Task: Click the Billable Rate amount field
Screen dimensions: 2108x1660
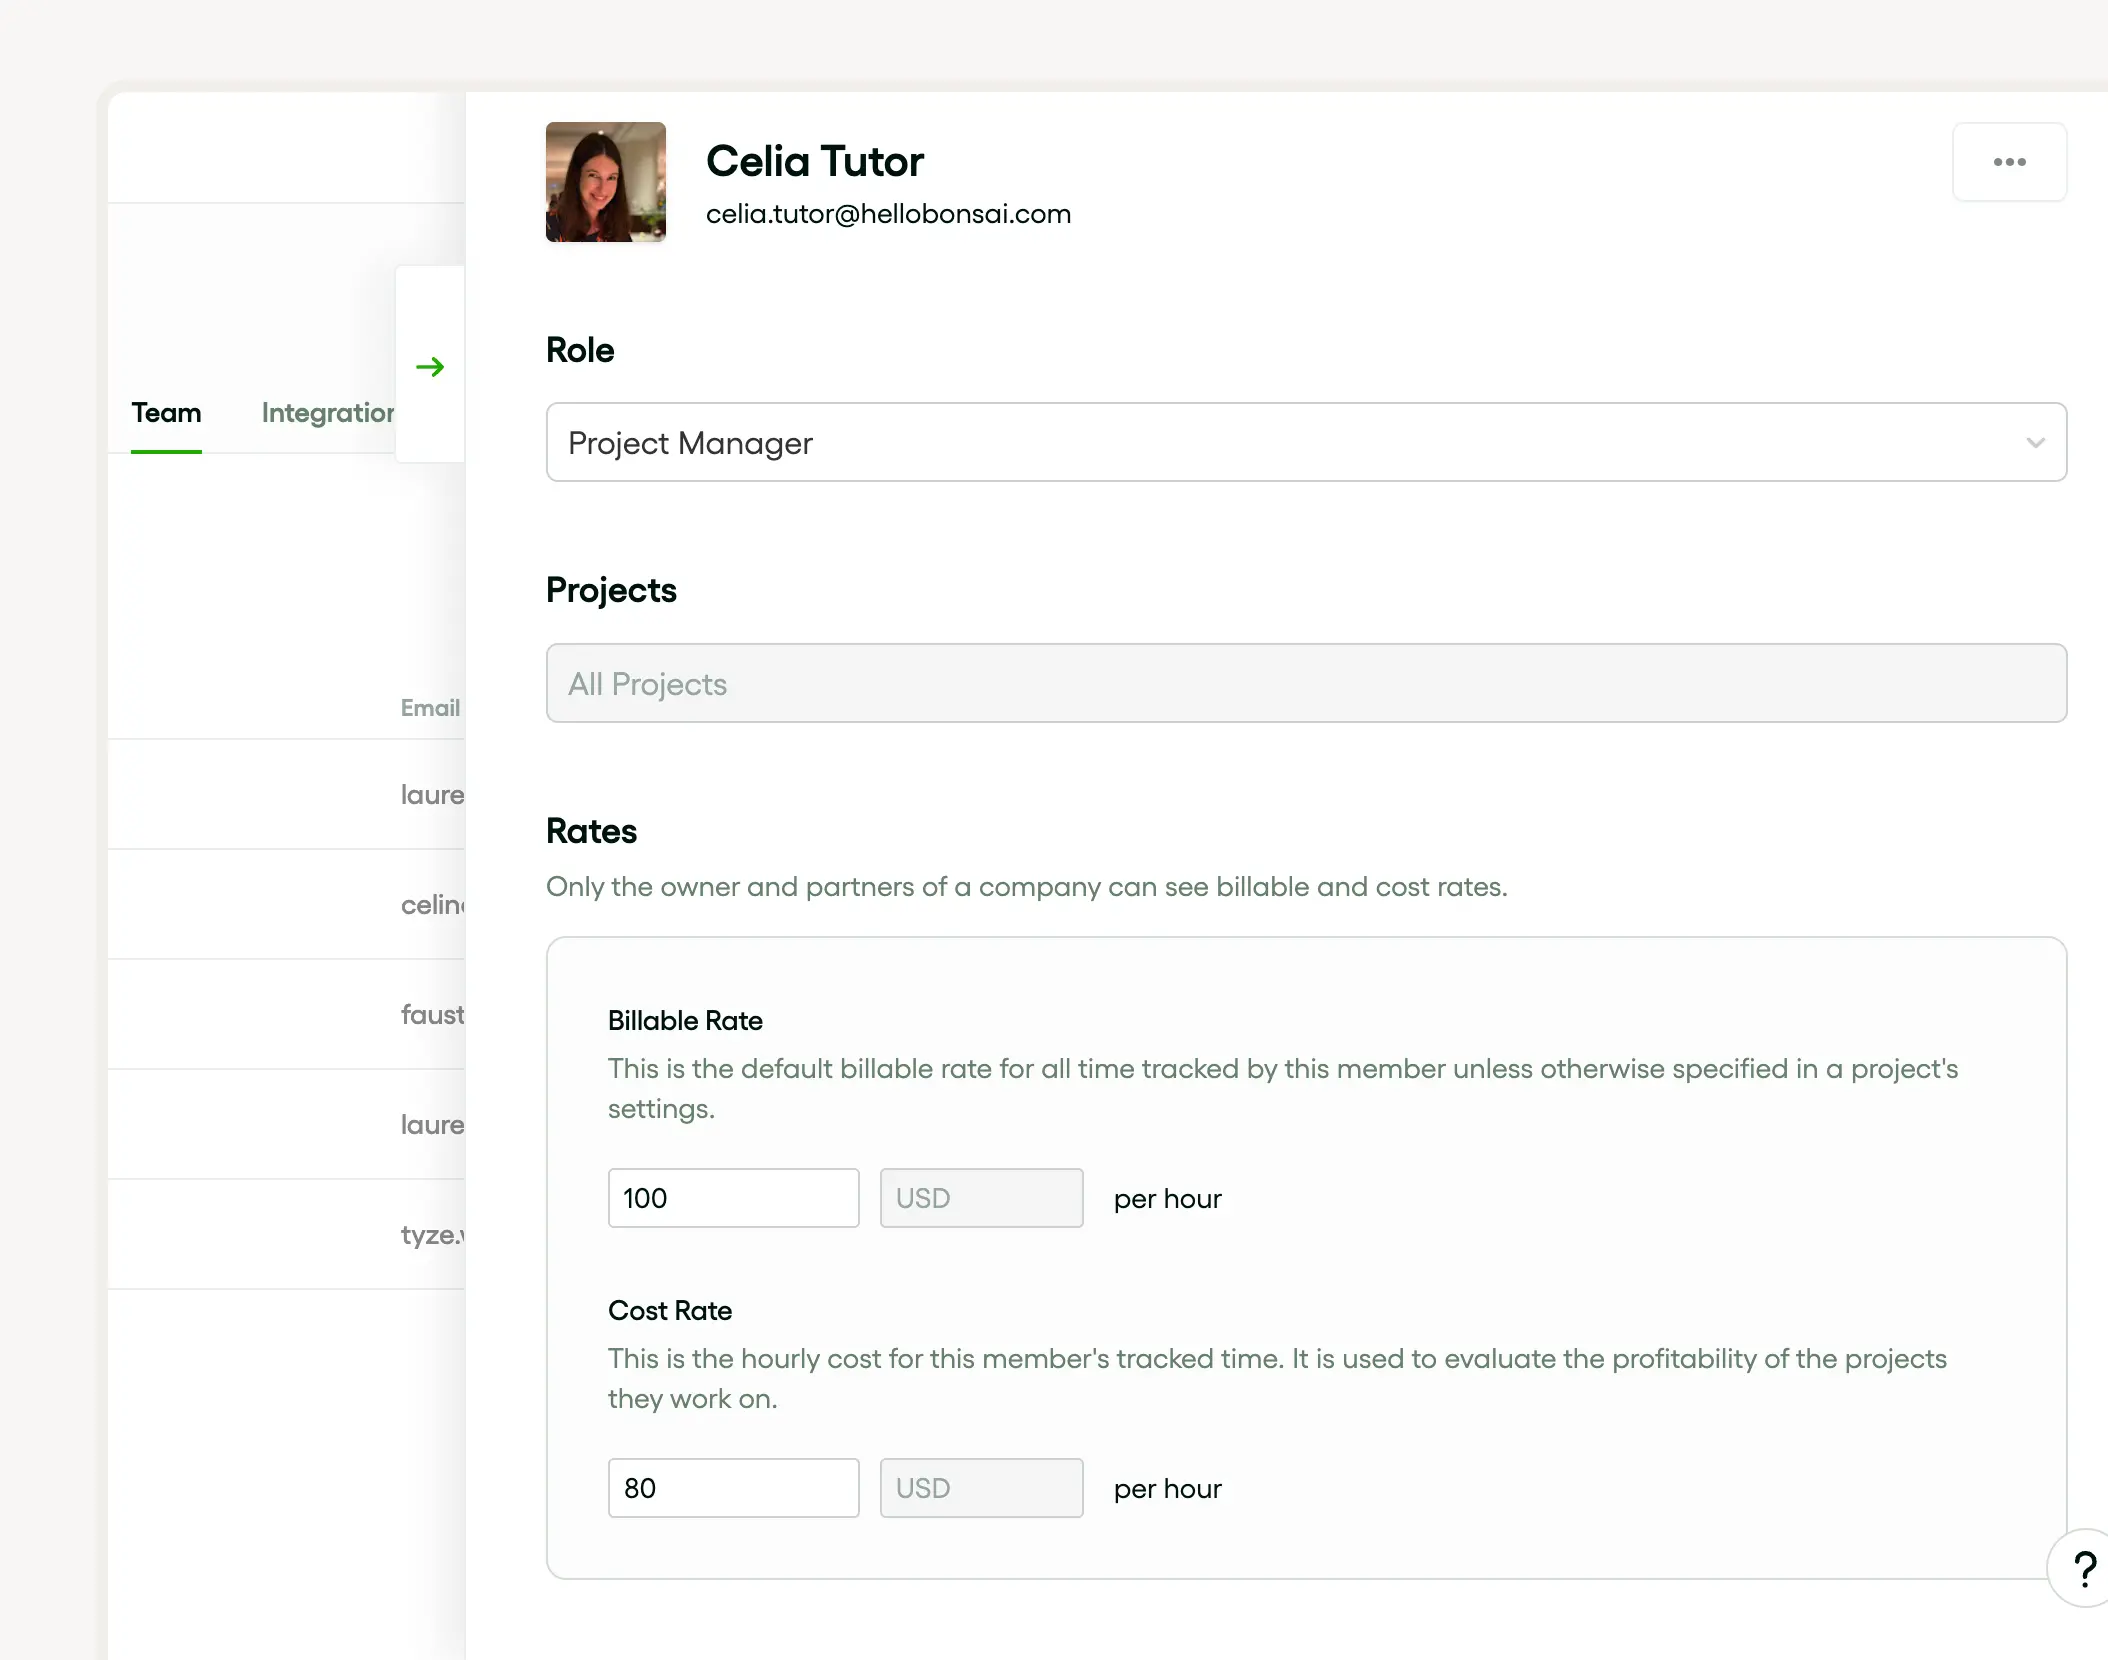Action: coord(733,1198)
